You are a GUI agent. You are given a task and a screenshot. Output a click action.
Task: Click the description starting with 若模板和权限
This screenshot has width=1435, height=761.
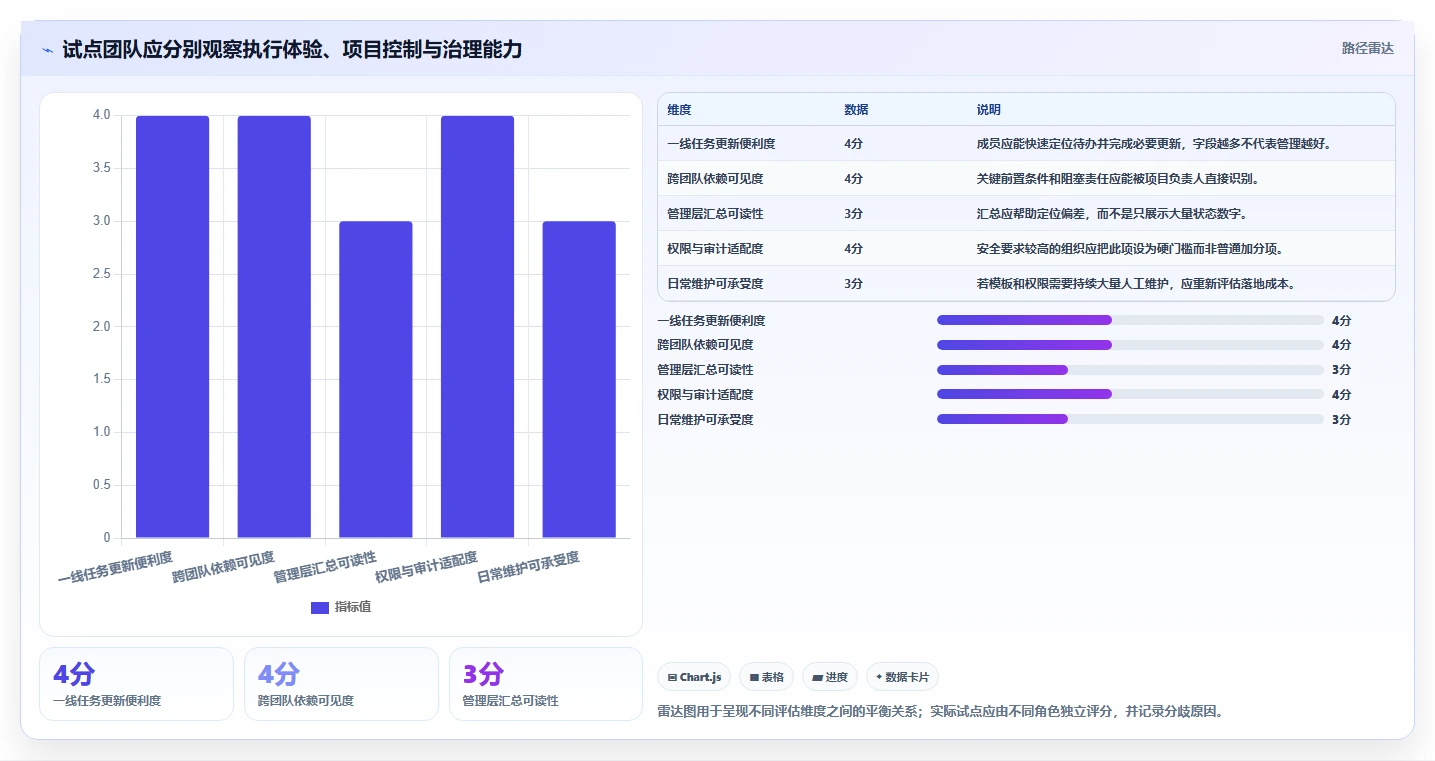(x=1136, y=284)
